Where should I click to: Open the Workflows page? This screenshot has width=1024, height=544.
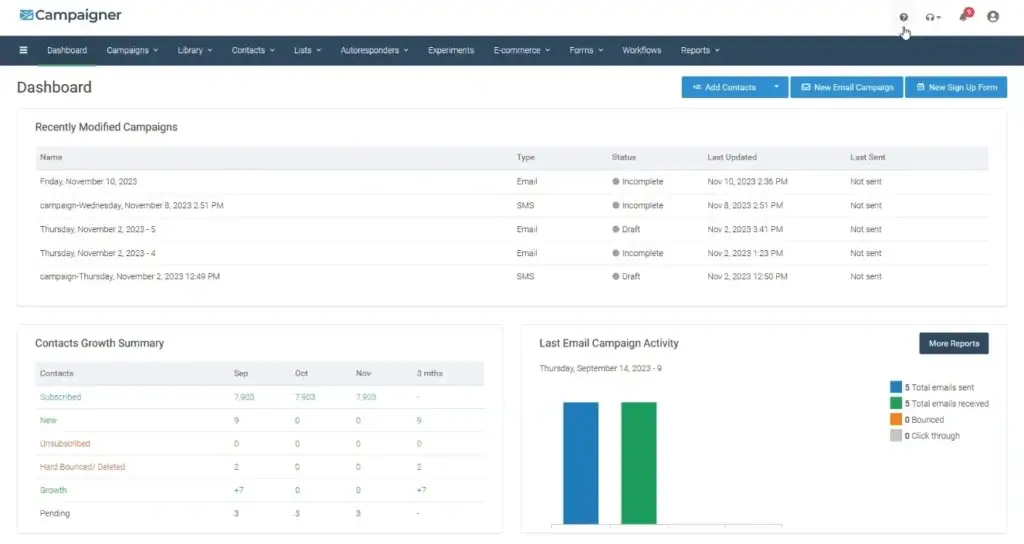641,50
